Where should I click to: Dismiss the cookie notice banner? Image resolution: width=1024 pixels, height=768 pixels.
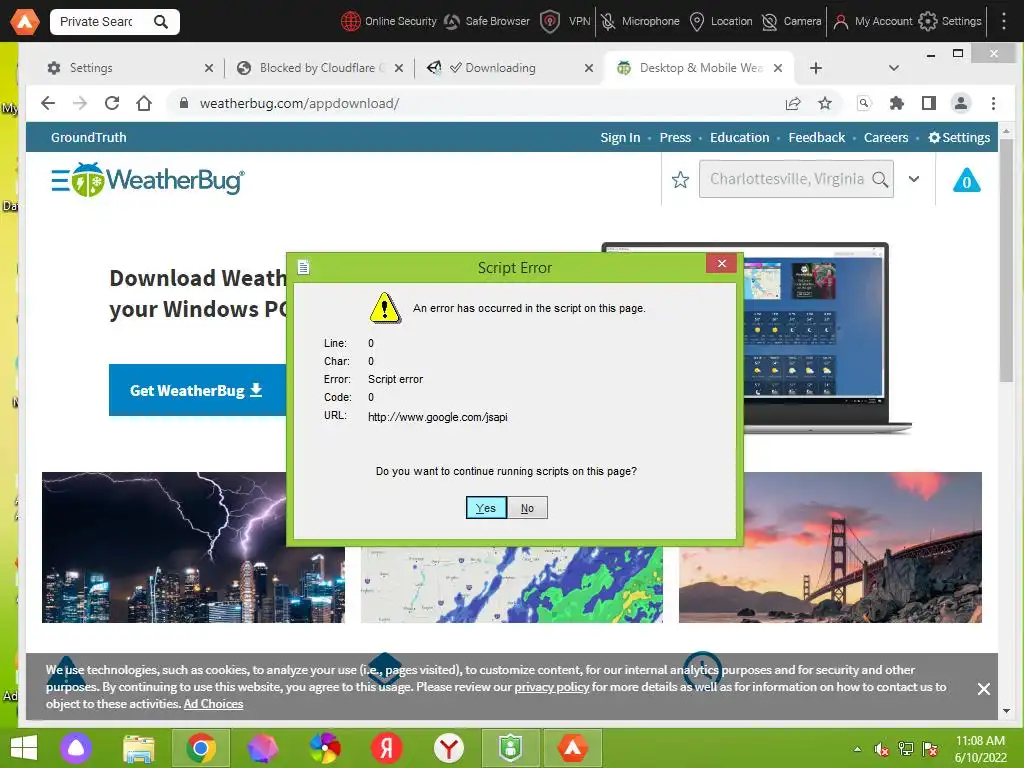(x=984, y=688)
